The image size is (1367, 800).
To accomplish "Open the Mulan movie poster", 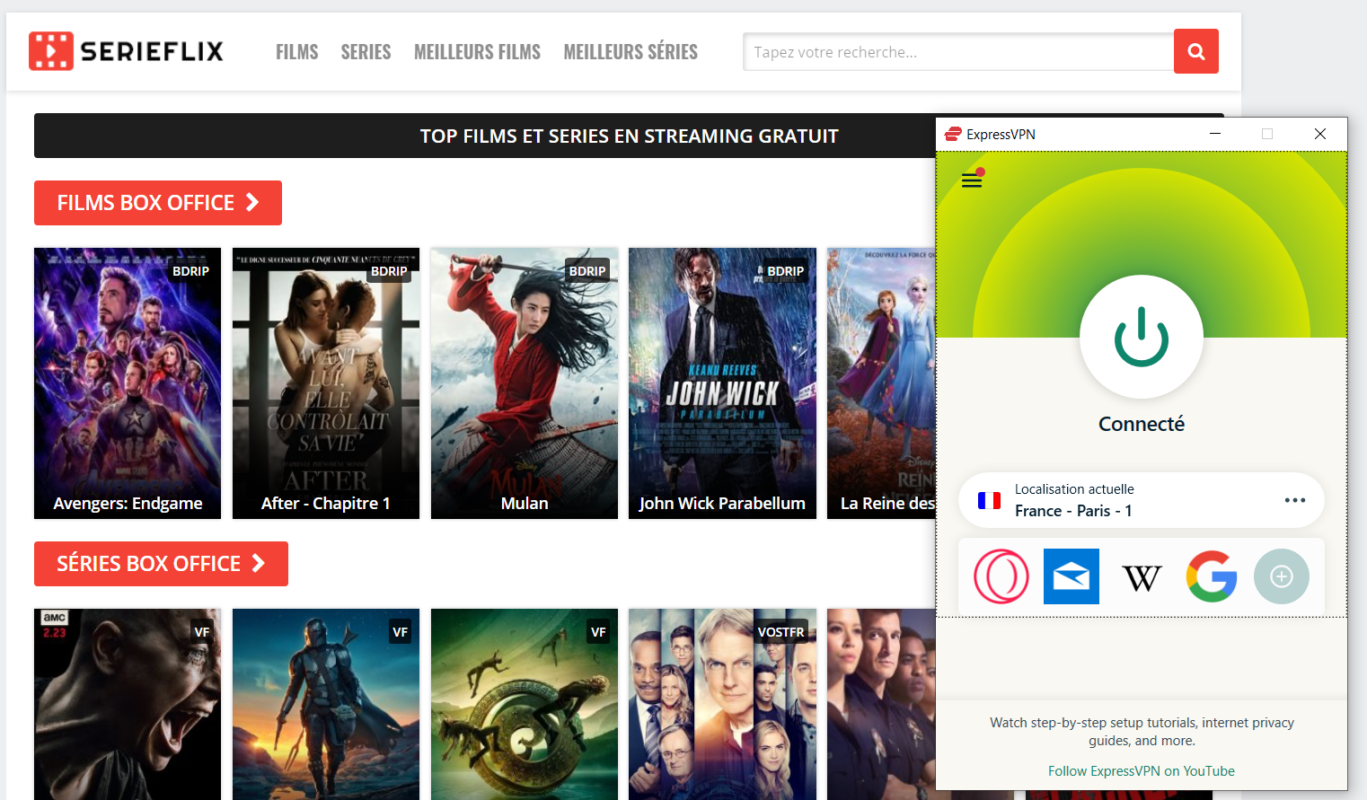I will coord(524,383).
